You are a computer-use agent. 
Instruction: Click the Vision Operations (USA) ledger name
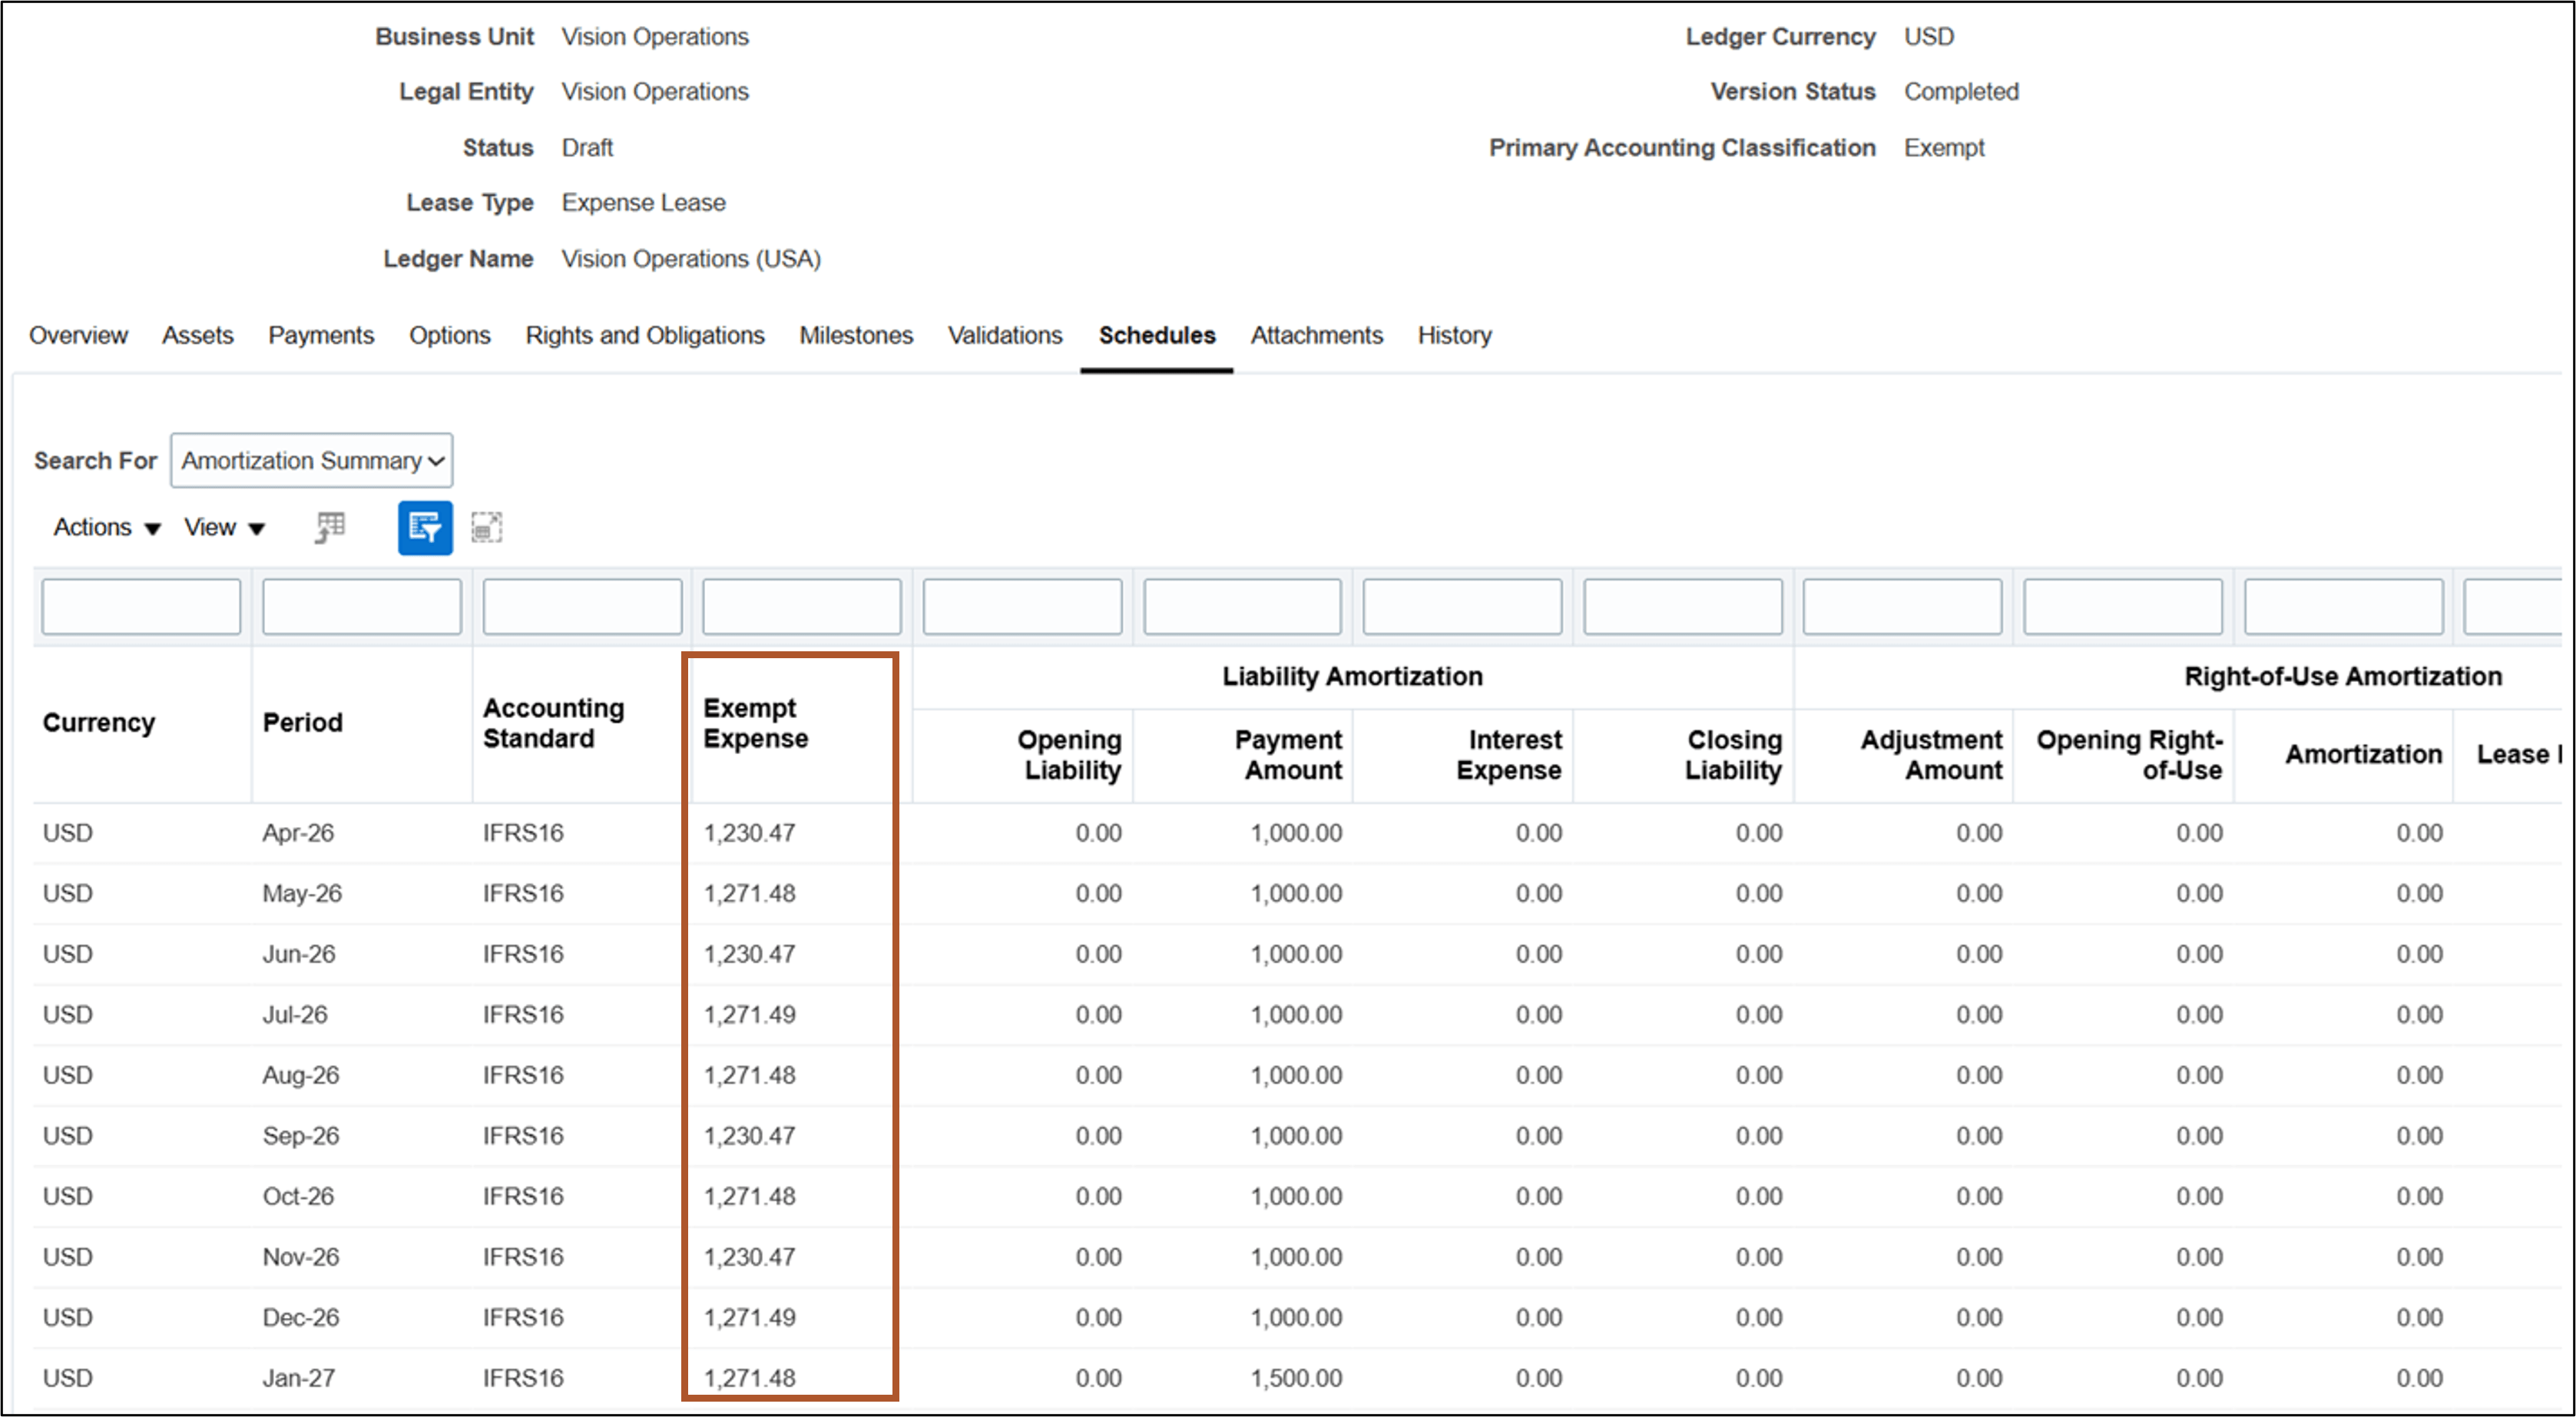coord(691,259)
